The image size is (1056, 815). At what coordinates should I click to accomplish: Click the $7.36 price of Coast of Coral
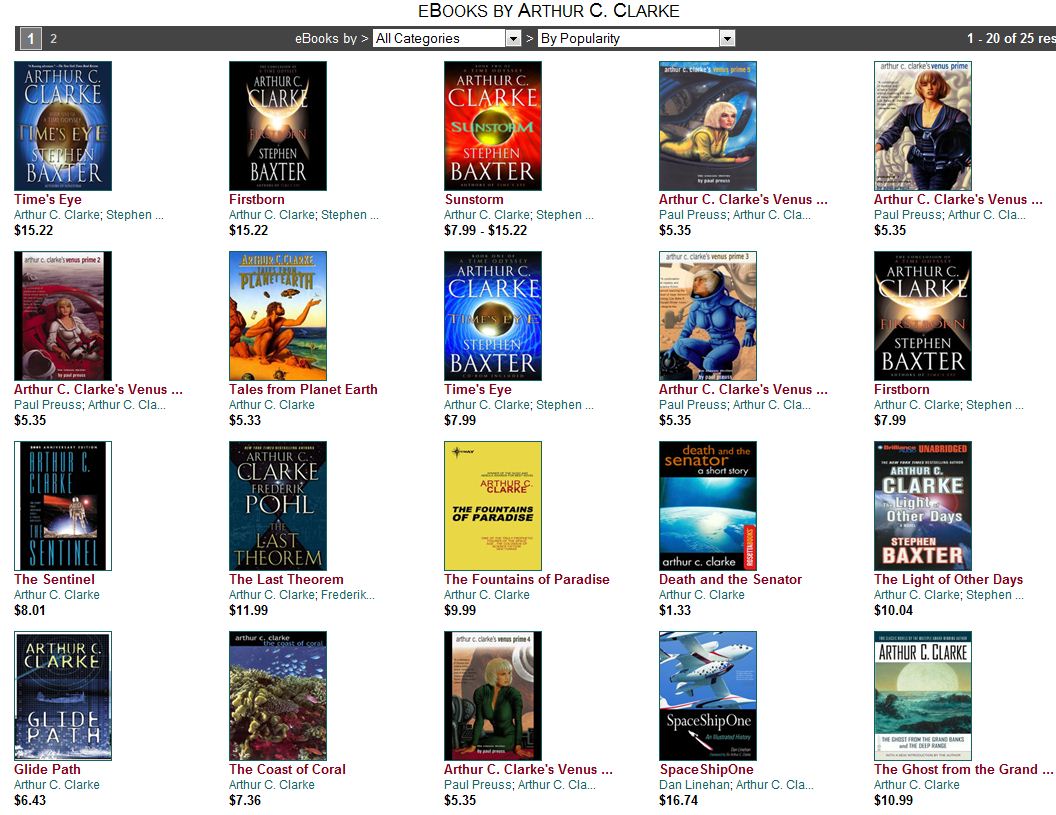pos(244,800)
